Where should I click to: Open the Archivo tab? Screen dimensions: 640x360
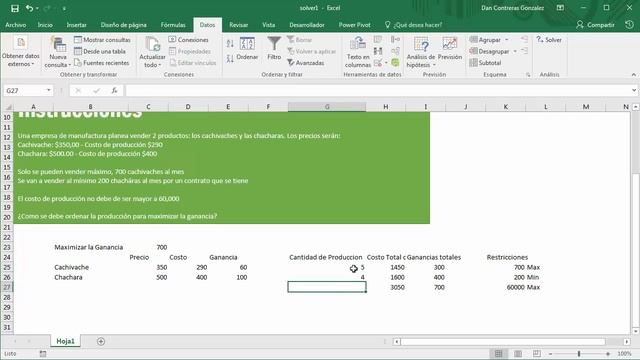tap(16, 25)
